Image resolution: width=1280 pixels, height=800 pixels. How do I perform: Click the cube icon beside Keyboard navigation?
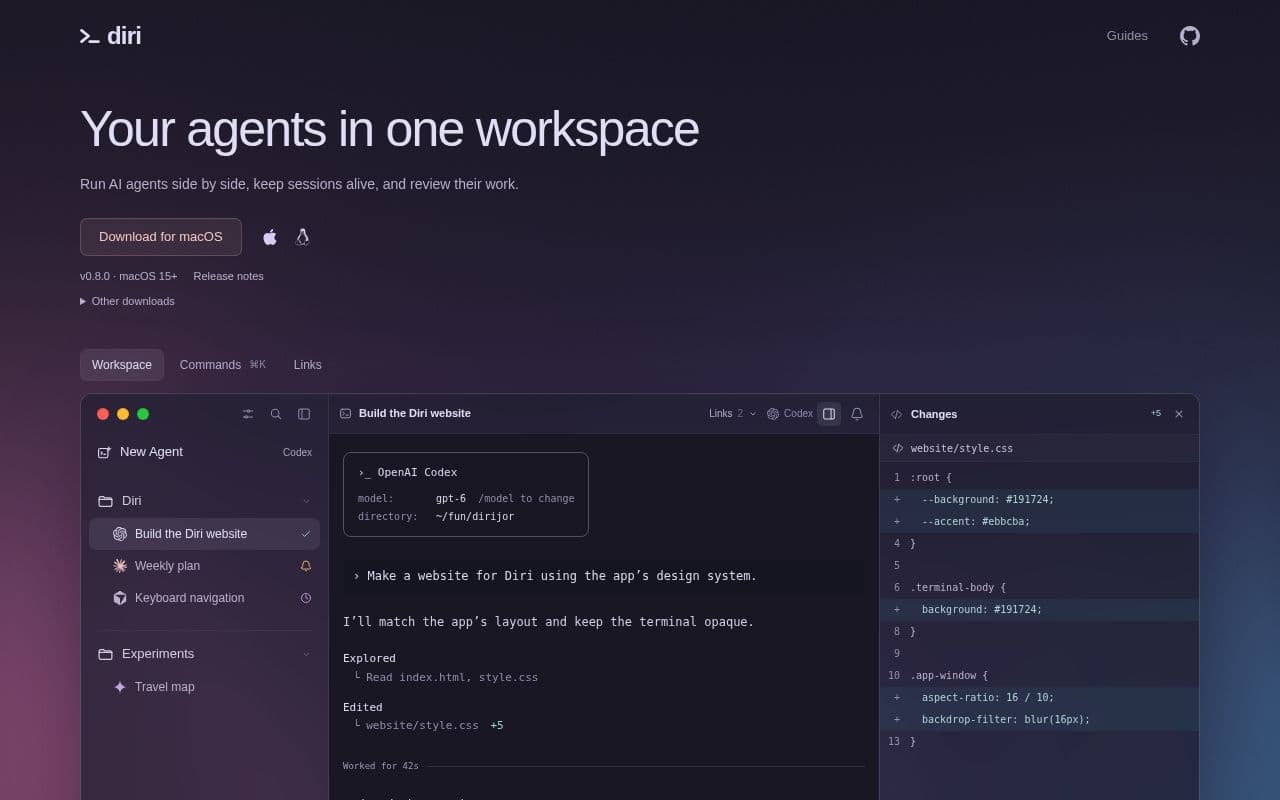120,598
